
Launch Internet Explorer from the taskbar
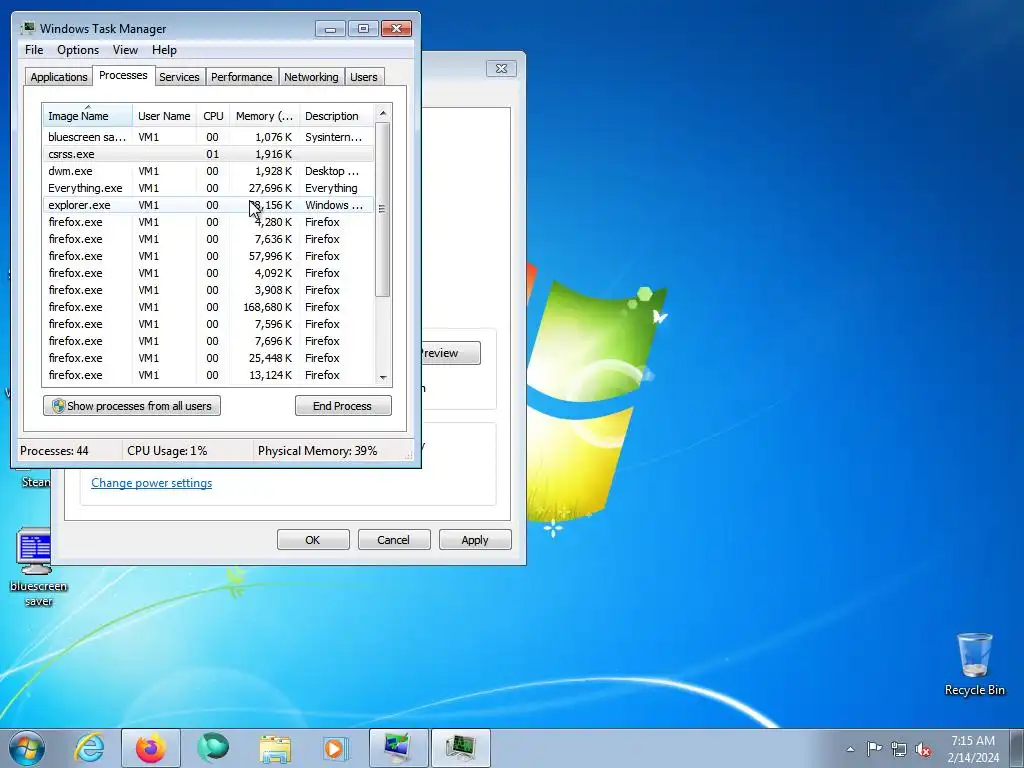point(89,748)
